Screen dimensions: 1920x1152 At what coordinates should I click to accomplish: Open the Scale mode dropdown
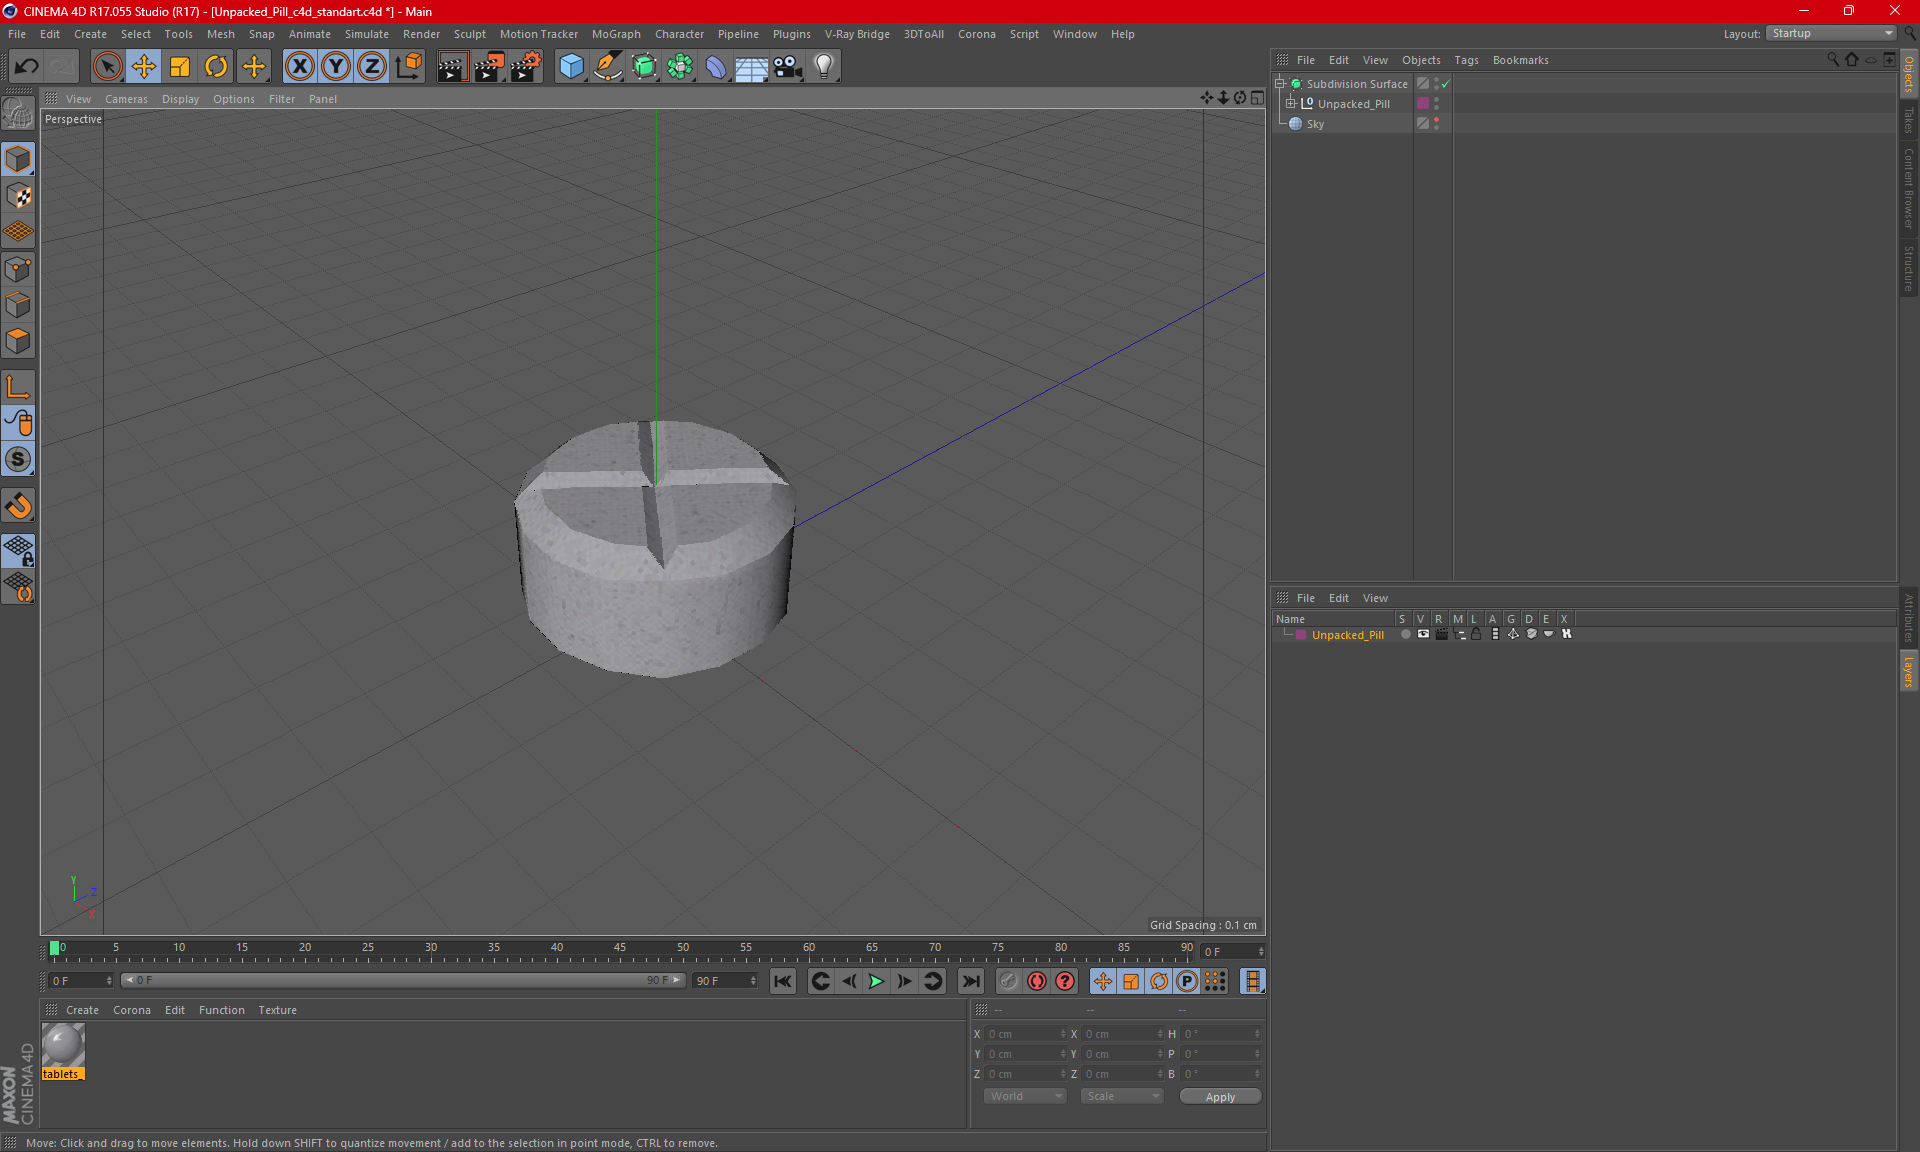tap(1122, 1096)
